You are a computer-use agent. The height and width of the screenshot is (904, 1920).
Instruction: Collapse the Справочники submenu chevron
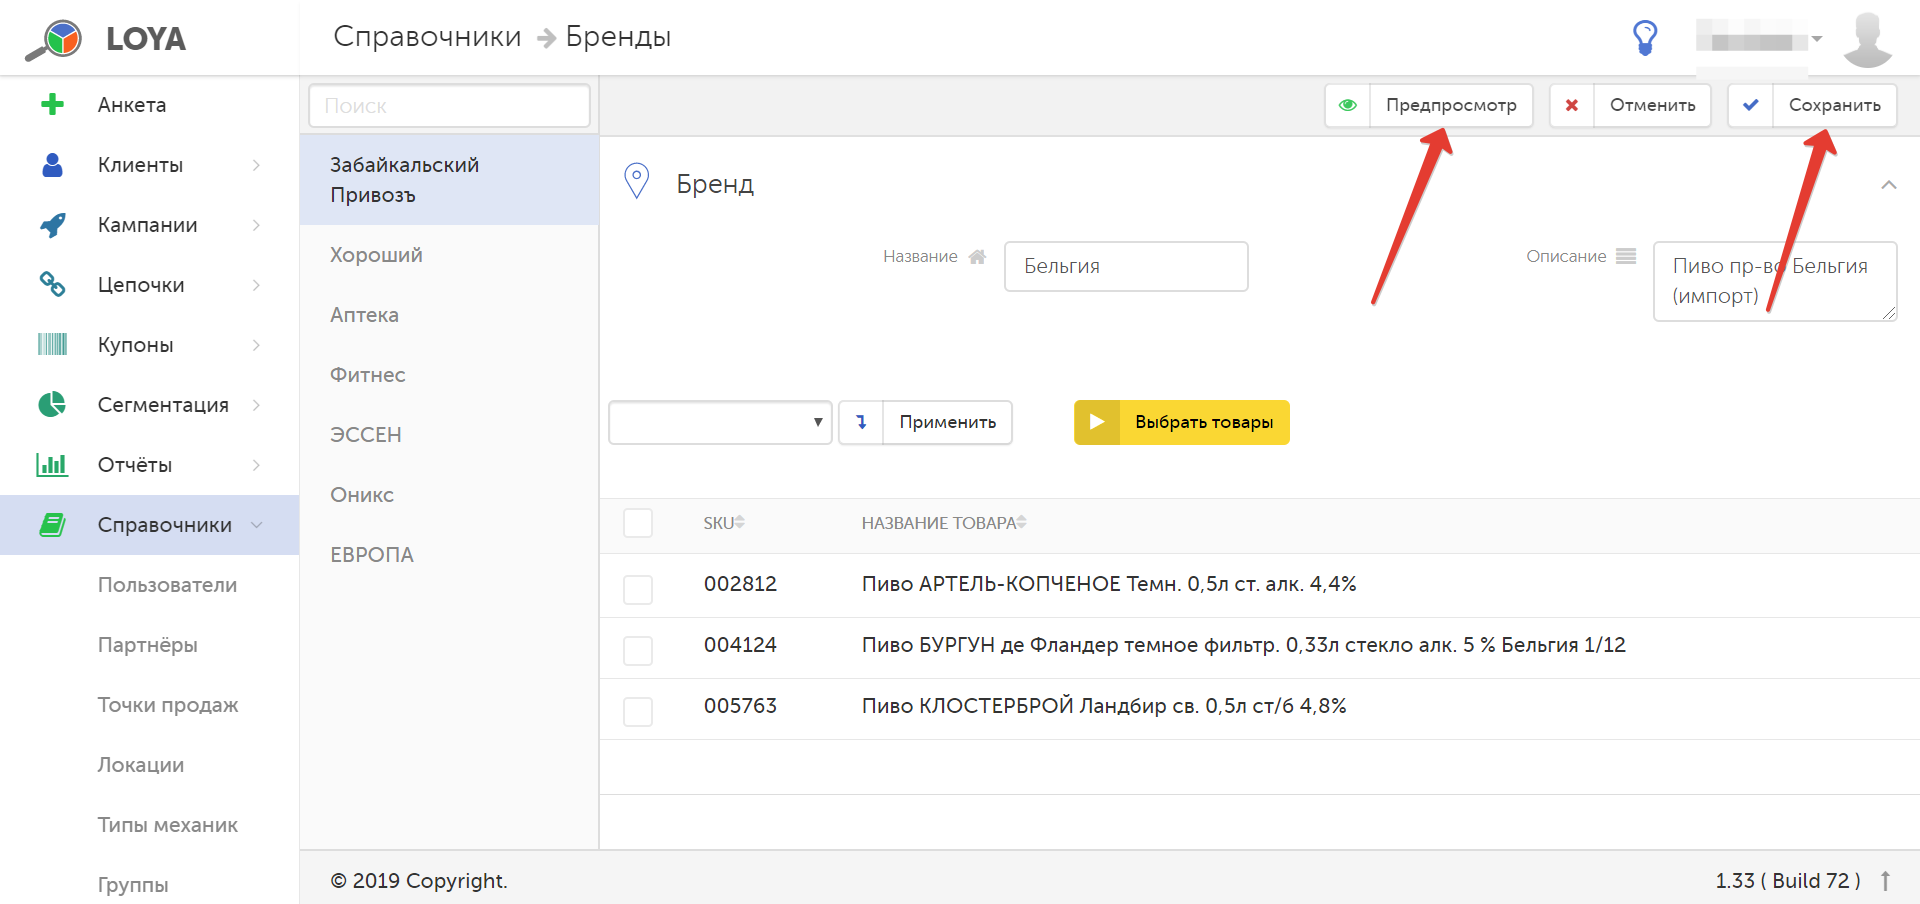click(x=257, y=525)
